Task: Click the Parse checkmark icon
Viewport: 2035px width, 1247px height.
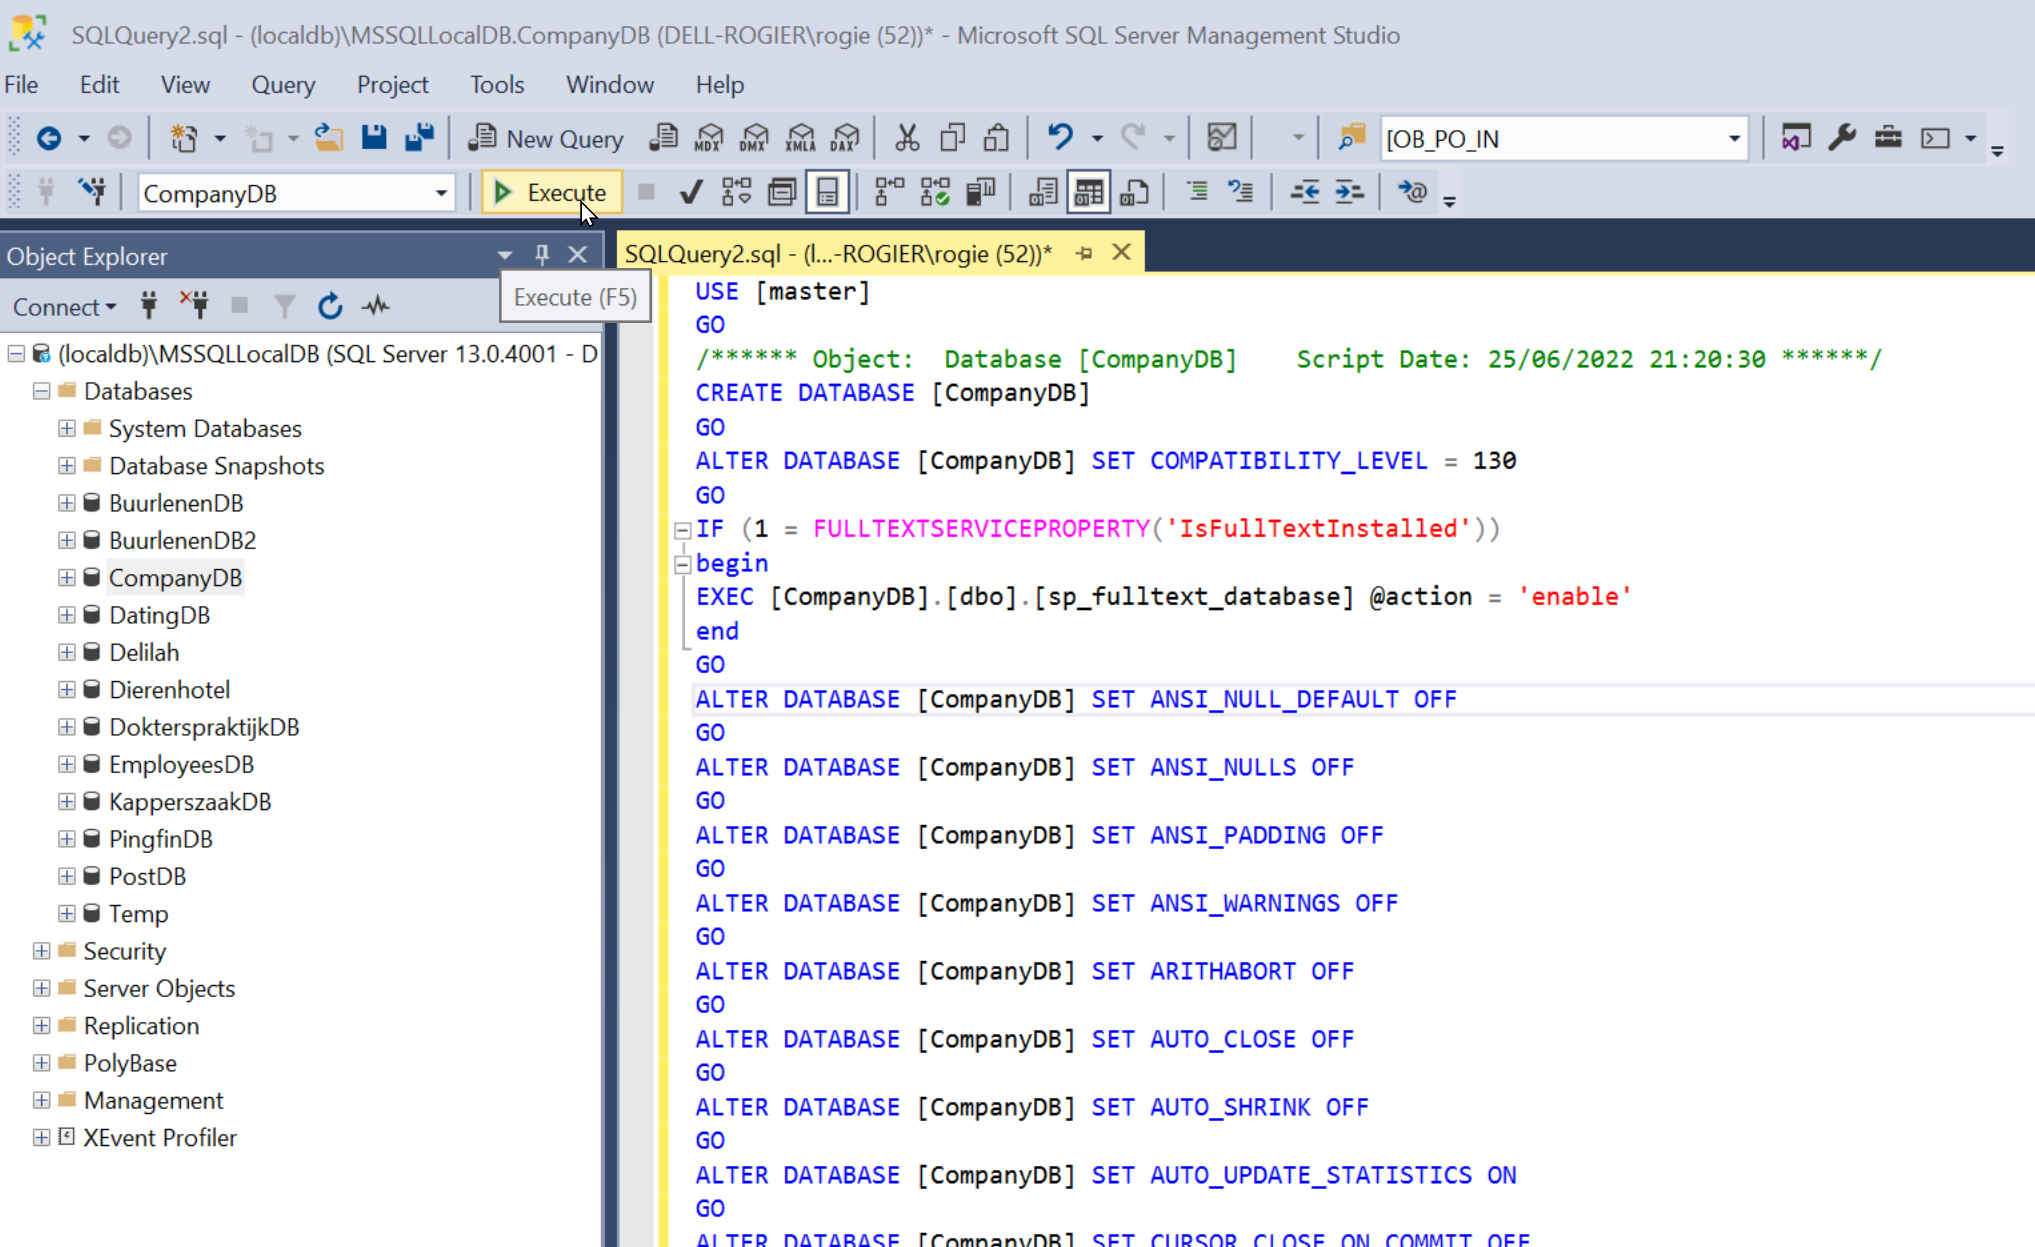Action: click(690, 192)
